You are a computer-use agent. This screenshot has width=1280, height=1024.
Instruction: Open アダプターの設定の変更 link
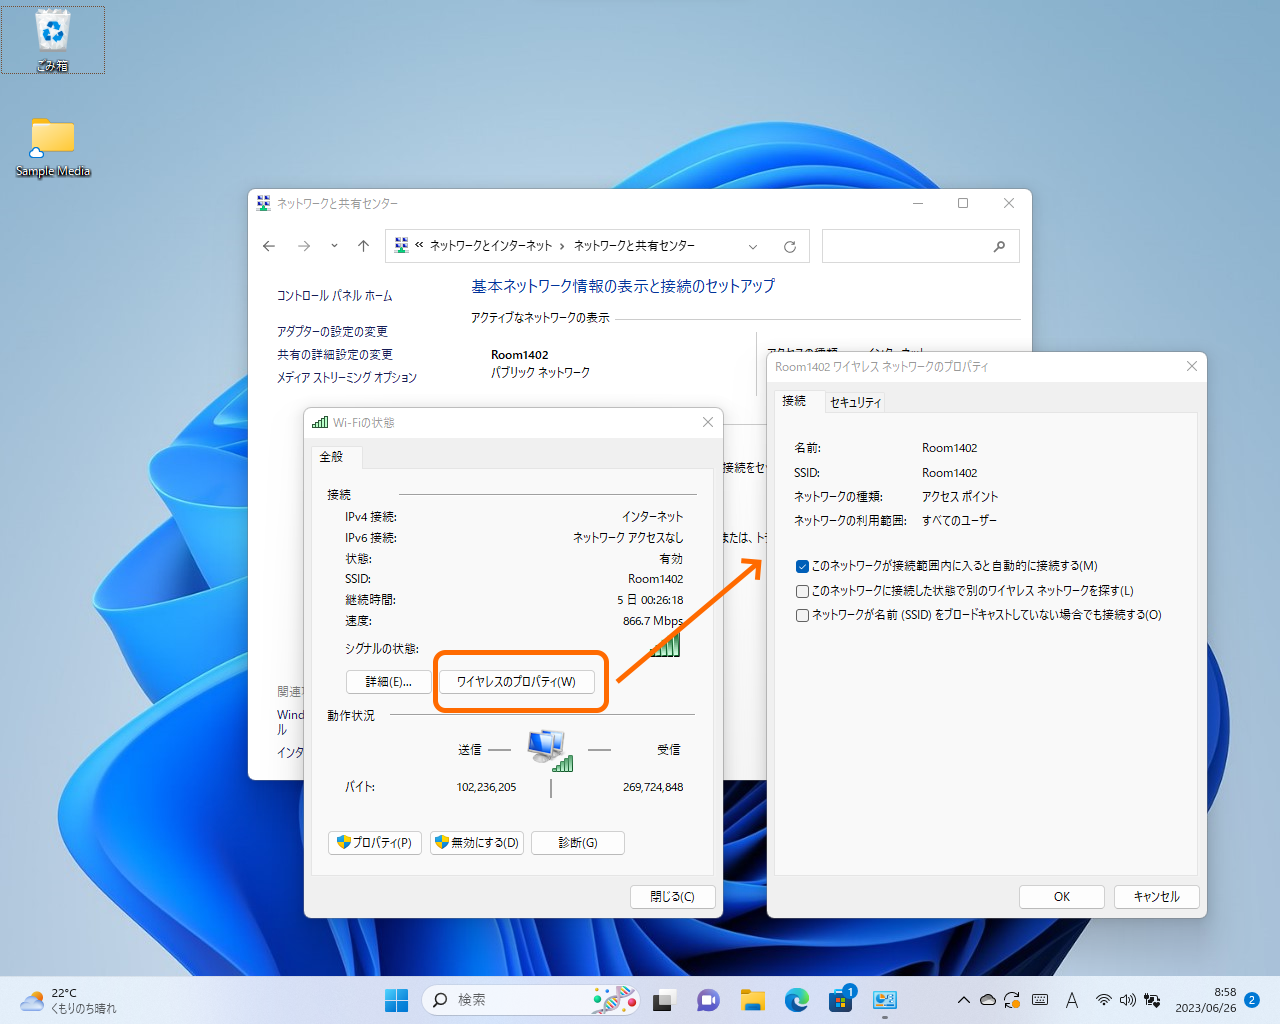point(330,331)
